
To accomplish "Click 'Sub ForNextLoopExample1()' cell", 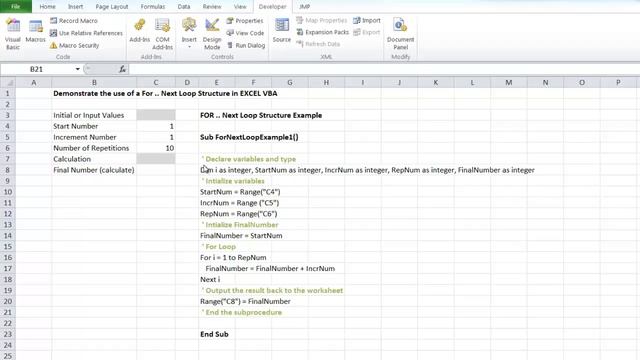I will point(249,137).
